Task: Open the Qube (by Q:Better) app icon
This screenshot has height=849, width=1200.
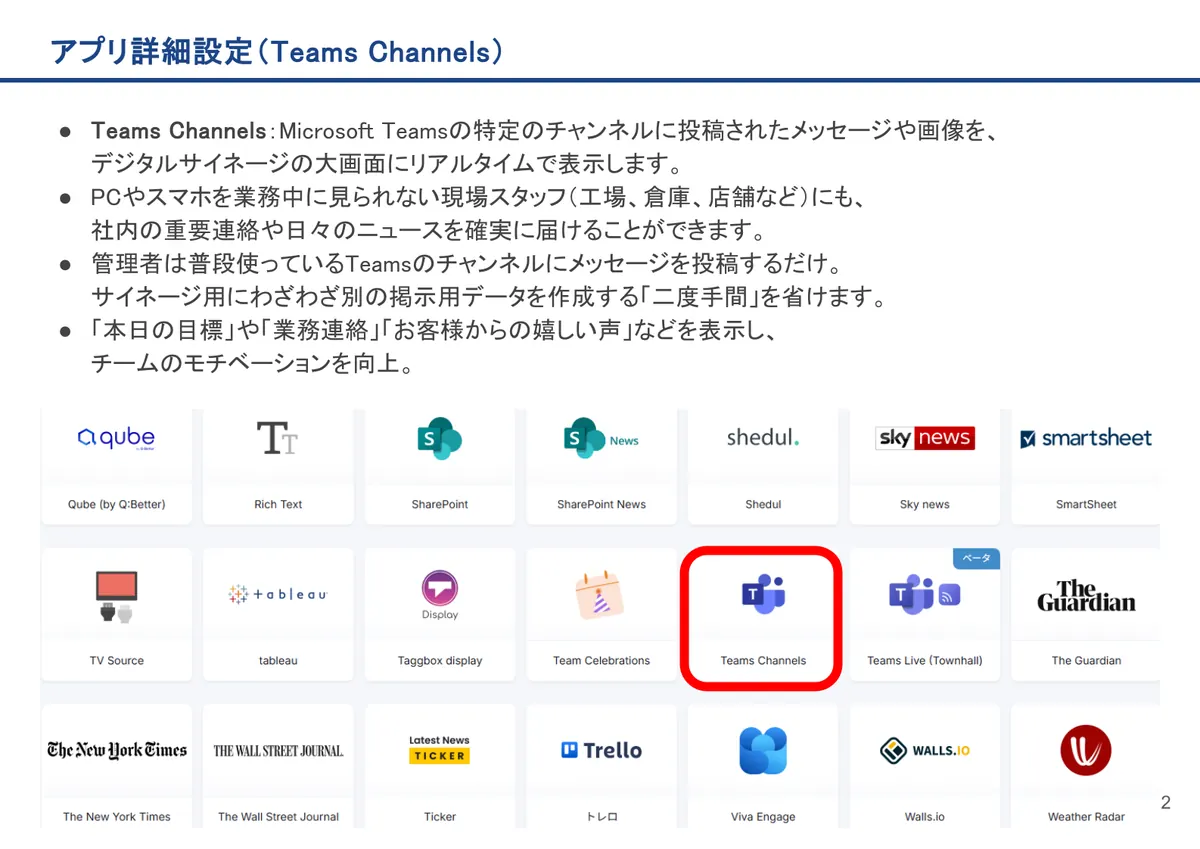Action: [x=117, y=438]
